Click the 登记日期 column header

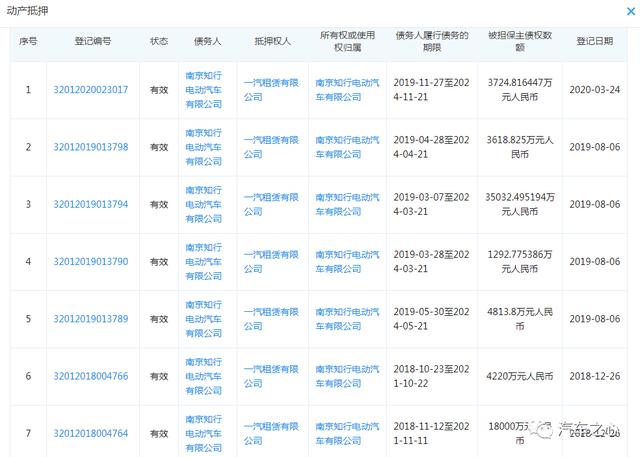tap(595, 41)
